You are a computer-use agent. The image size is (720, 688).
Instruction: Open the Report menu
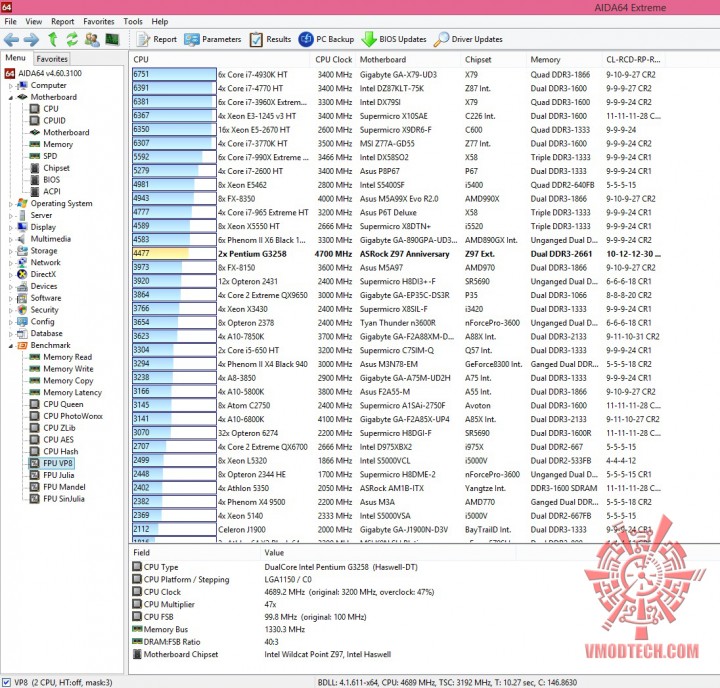coord(62,22)
